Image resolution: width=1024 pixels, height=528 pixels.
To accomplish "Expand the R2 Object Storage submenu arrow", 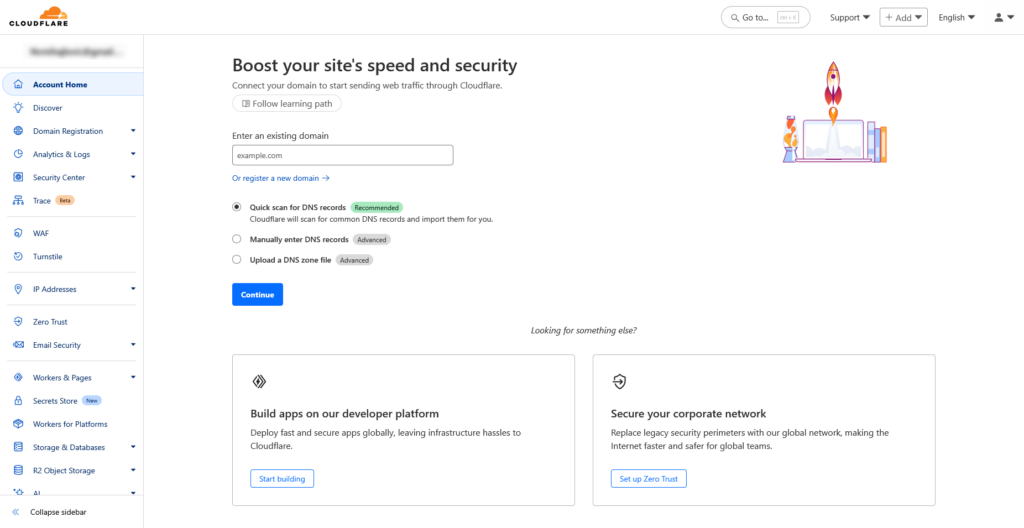I will 133,470.
